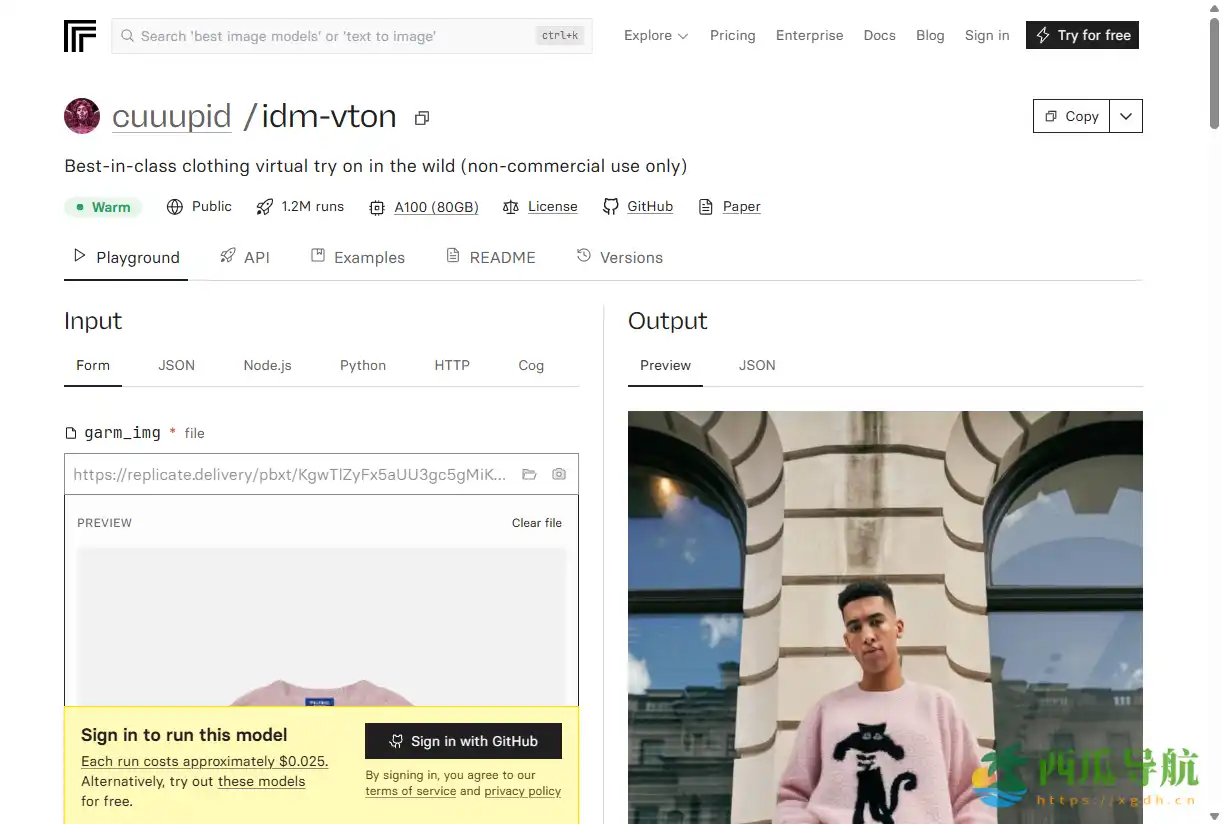Open the folder browse icon for garm_img

pyautogui.click(x=529, y=474)
